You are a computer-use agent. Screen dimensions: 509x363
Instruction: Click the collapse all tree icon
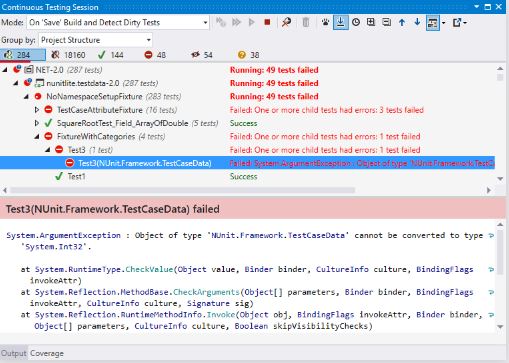click(x=386, y=22)
